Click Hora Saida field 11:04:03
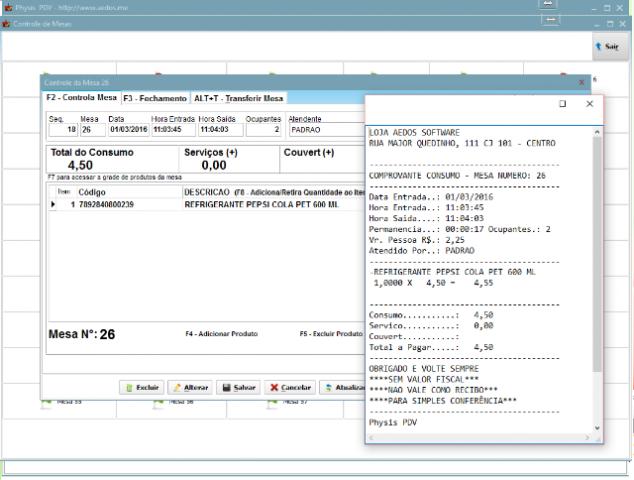The width and height of the screenshot is (634, 480). (x=221, y=130)
